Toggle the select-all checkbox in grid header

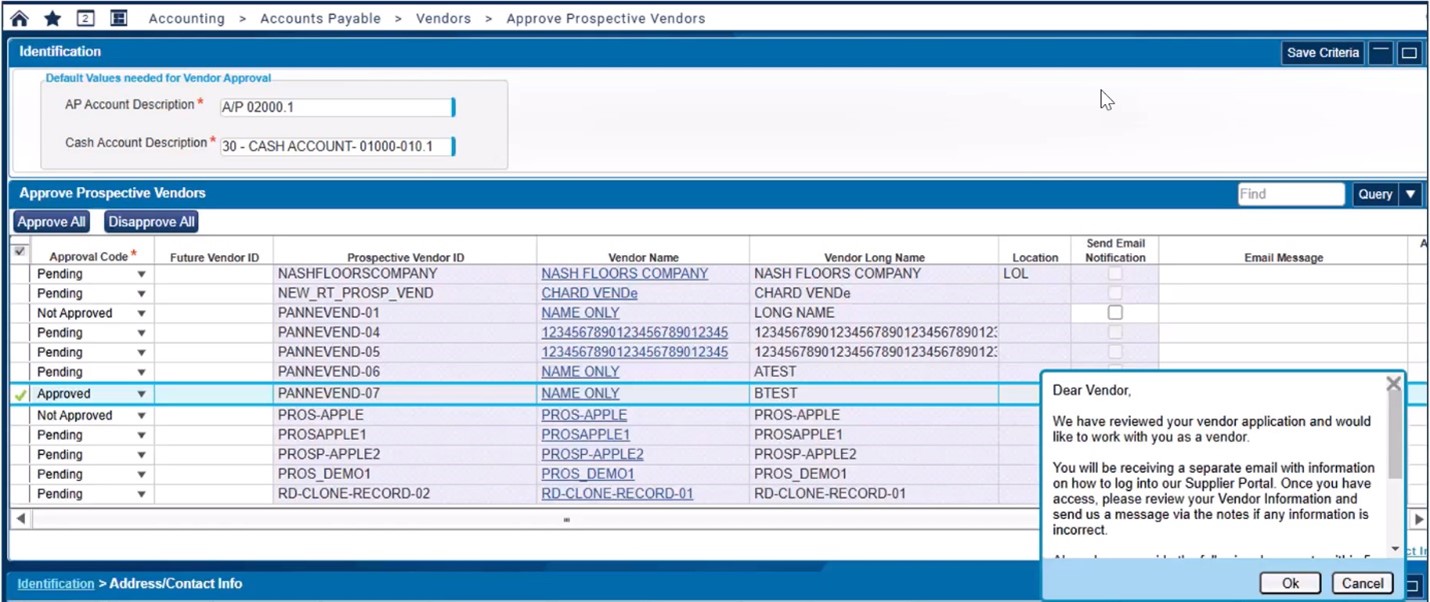tap(20, 251)
